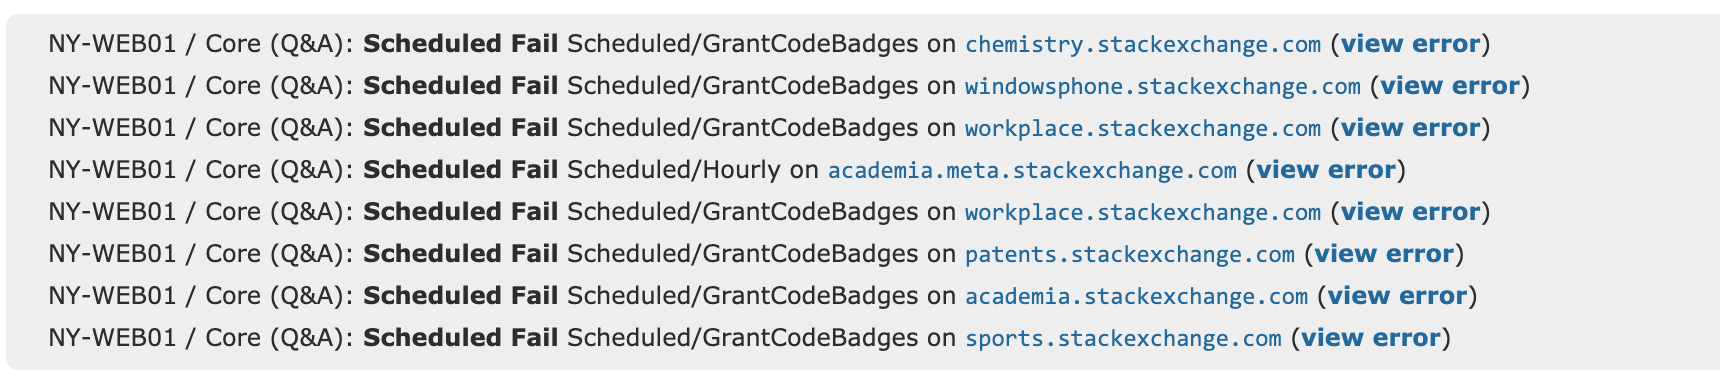Open the windowsphone.stackexchange.com link

click(1162, 86)
